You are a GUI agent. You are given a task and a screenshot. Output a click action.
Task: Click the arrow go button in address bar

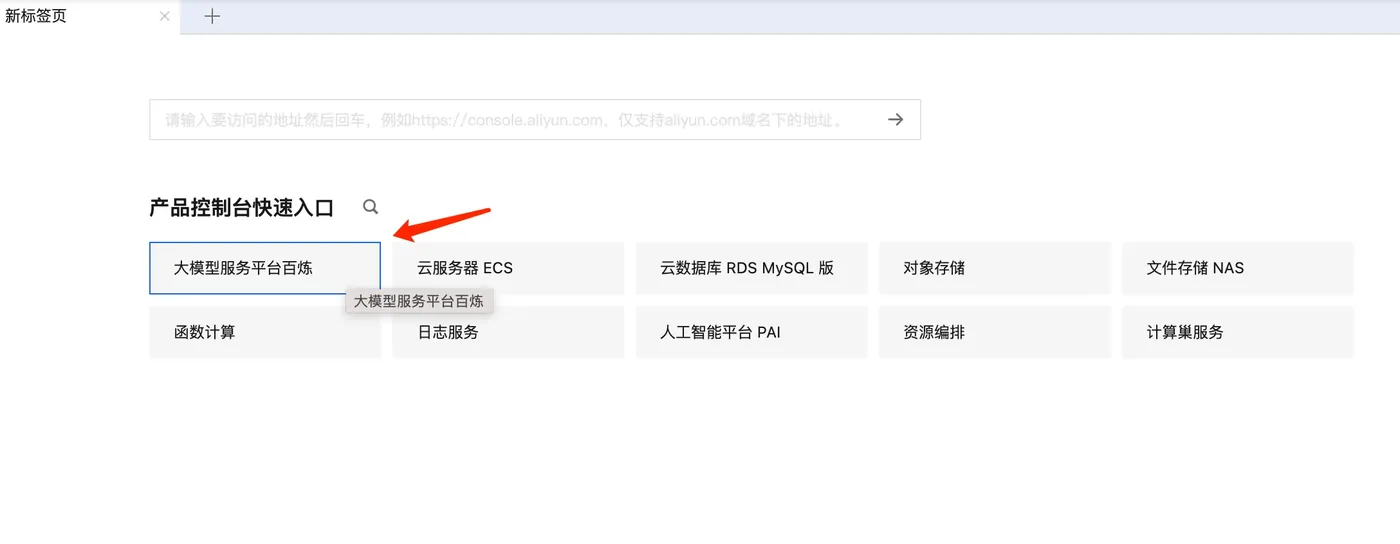(x=896, y=119)
